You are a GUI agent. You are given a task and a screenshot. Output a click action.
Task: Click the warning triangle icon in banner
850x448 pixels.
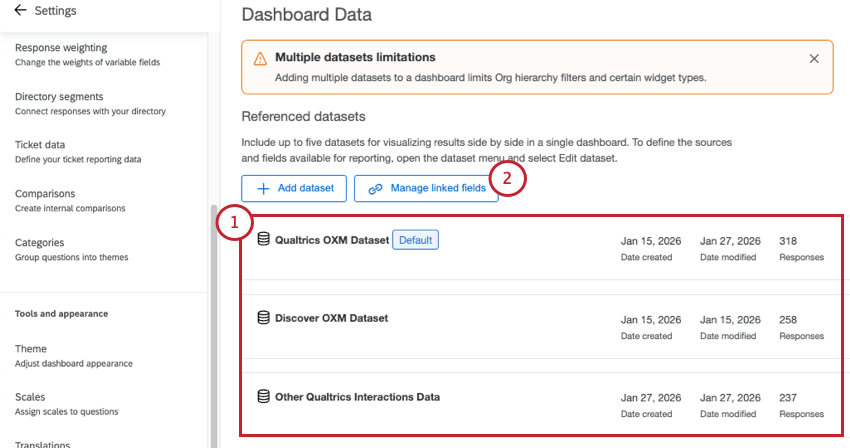[x=260, y=59]
